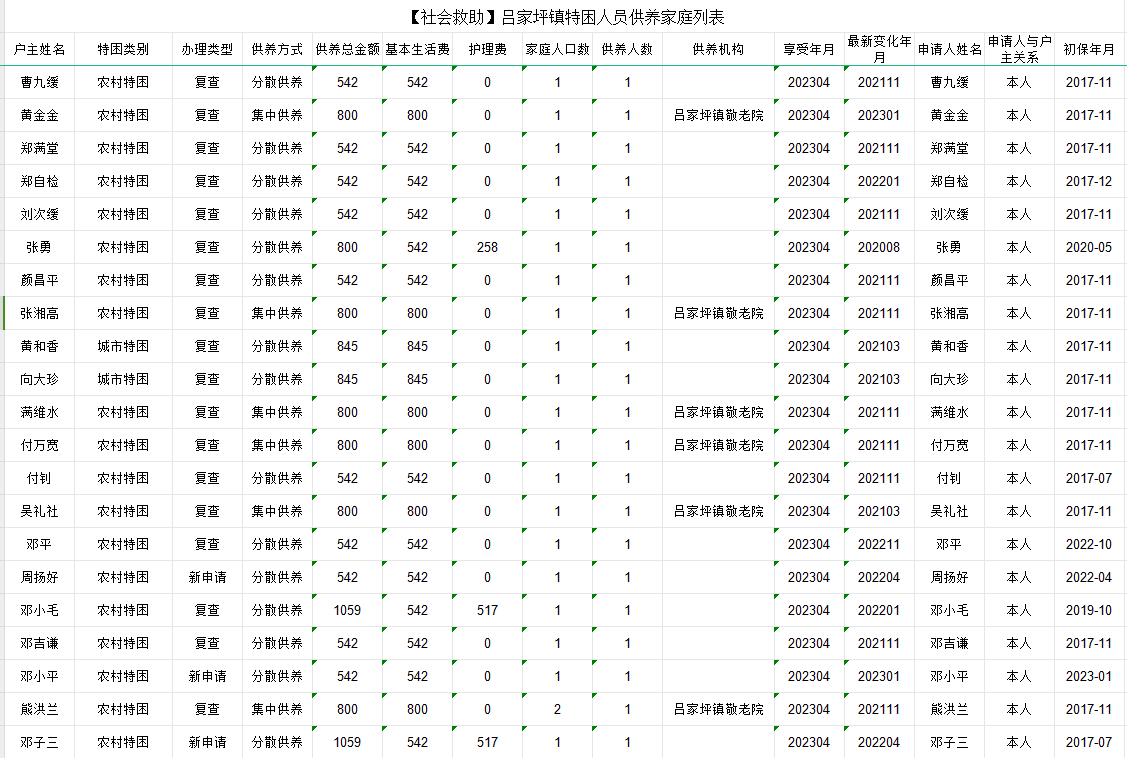
Task: Select 邓小毛's 供养总金额 cell 1059
Action: point(347,610)
